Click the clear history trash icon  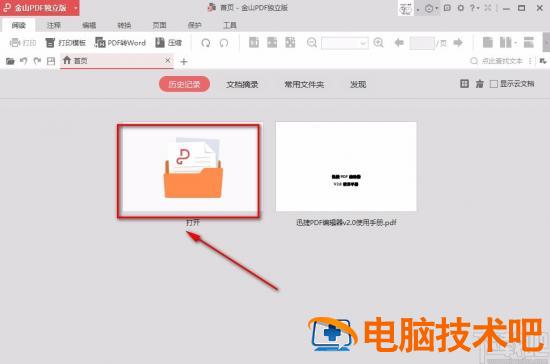click(x=479, y=84)
